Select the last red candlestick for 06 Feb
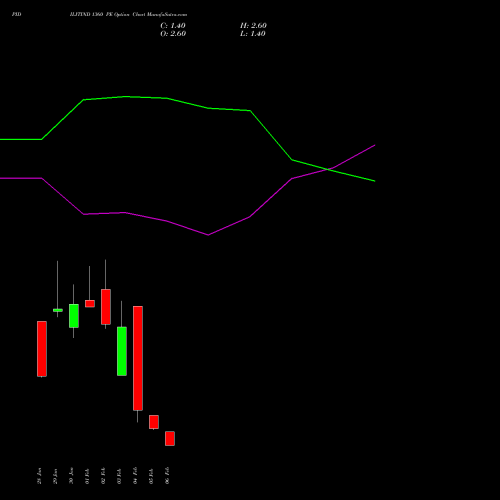 (x=170, y=438)
